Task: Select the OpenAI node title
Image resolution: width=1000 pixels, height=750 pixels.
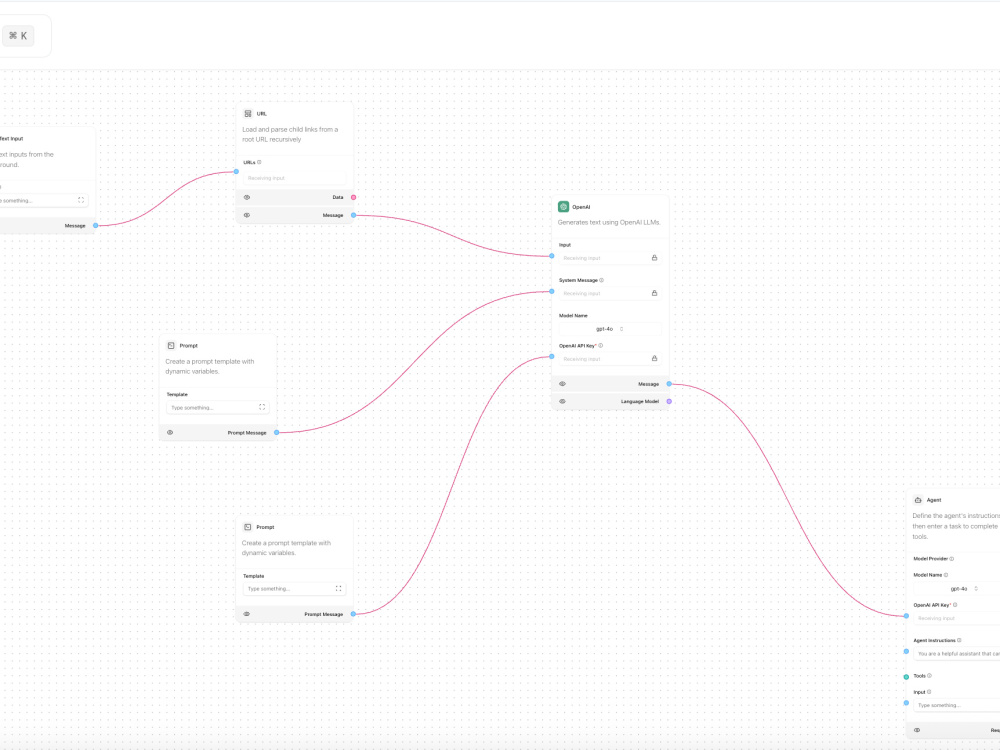Action: [x=581, y=207]
